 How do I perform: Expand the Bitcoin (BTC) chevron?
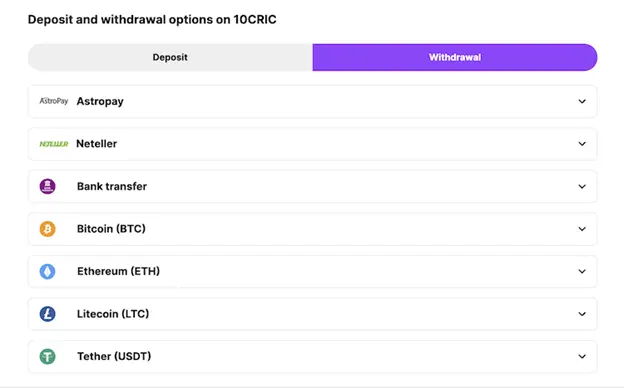[582, 229]
